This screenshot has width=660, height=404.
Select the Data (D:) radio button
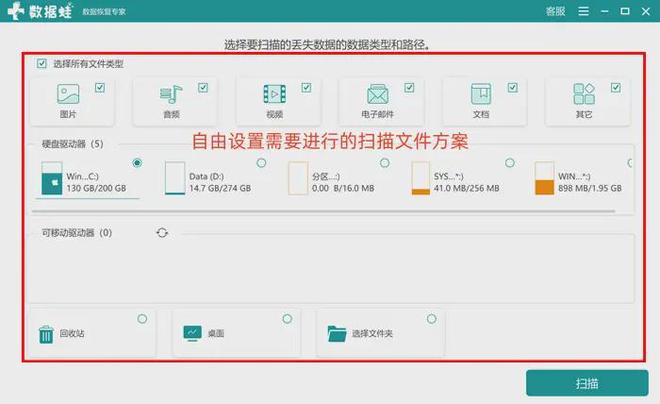pyautogui.click(x=261, y=163)
